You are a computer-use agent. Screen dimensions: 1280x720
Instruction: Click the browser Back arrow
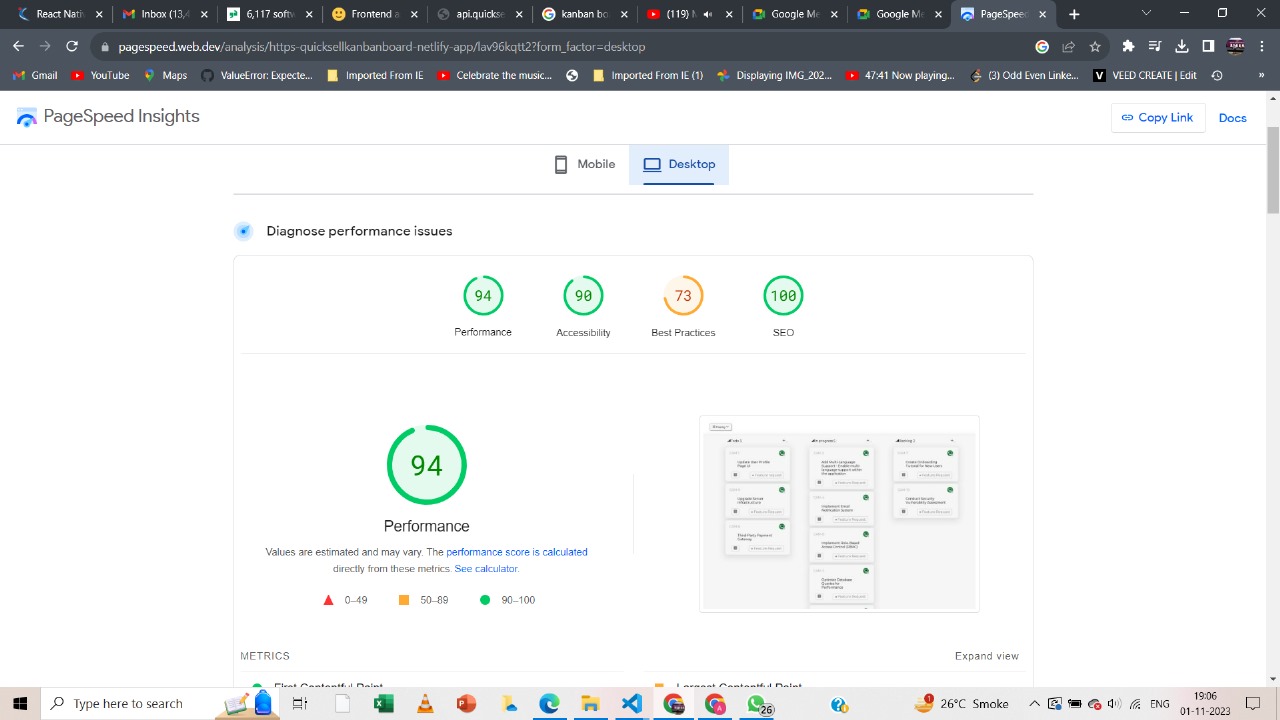click(x=18, y=46)
